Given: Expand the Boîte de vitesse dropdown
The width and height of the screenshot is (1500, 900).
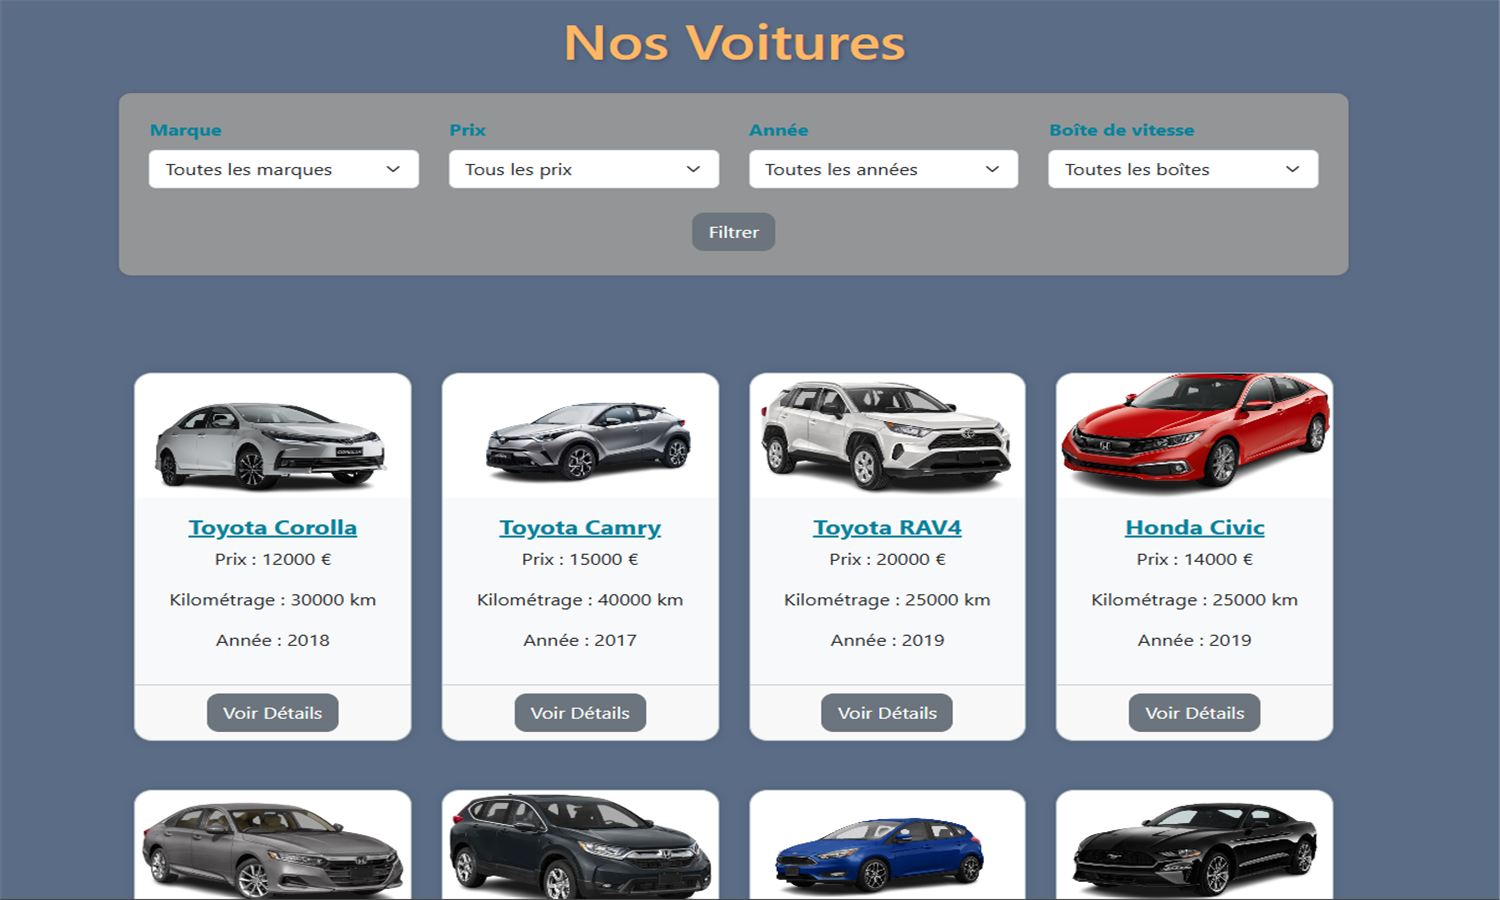Looking at the screenshot, I should tap(1183, 169).
